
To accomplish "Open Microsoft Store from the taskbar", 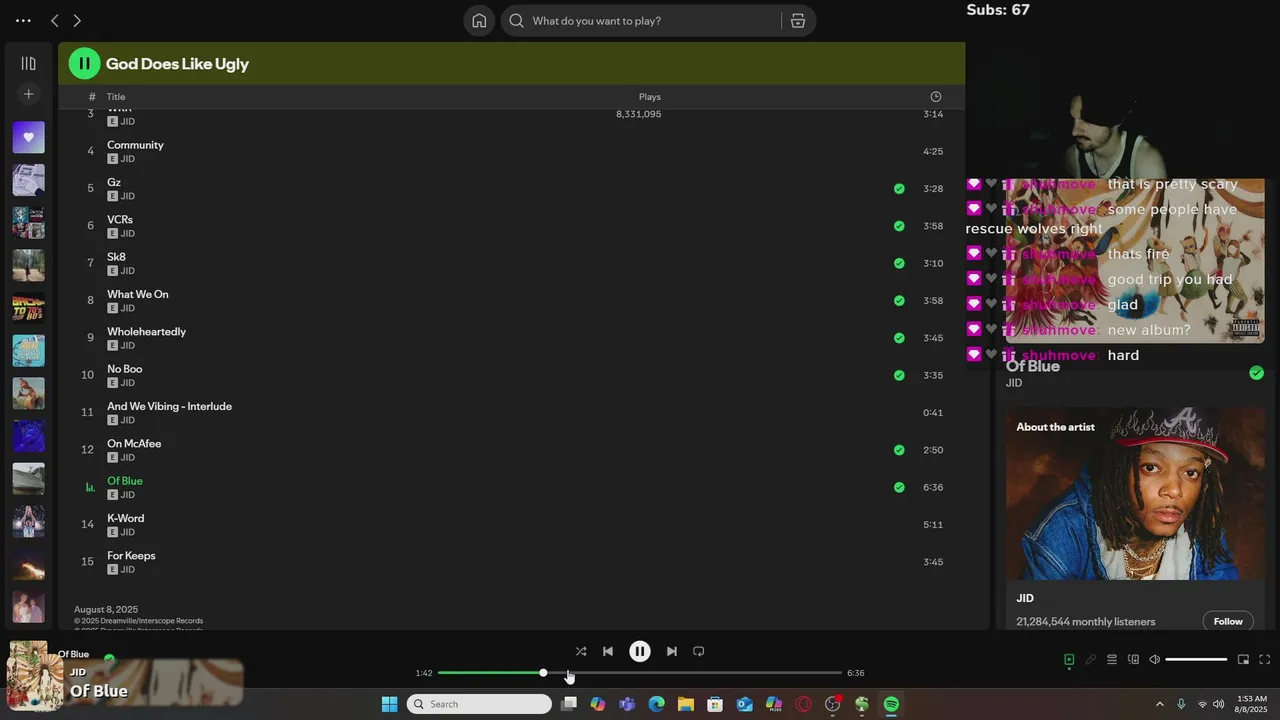I will 715,704.
